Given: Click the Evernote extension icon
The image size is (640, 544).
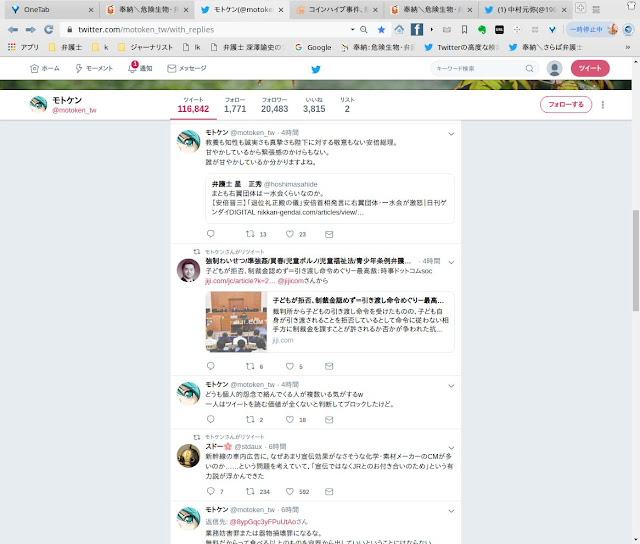Looking at the screenshot, I should 482,29.
